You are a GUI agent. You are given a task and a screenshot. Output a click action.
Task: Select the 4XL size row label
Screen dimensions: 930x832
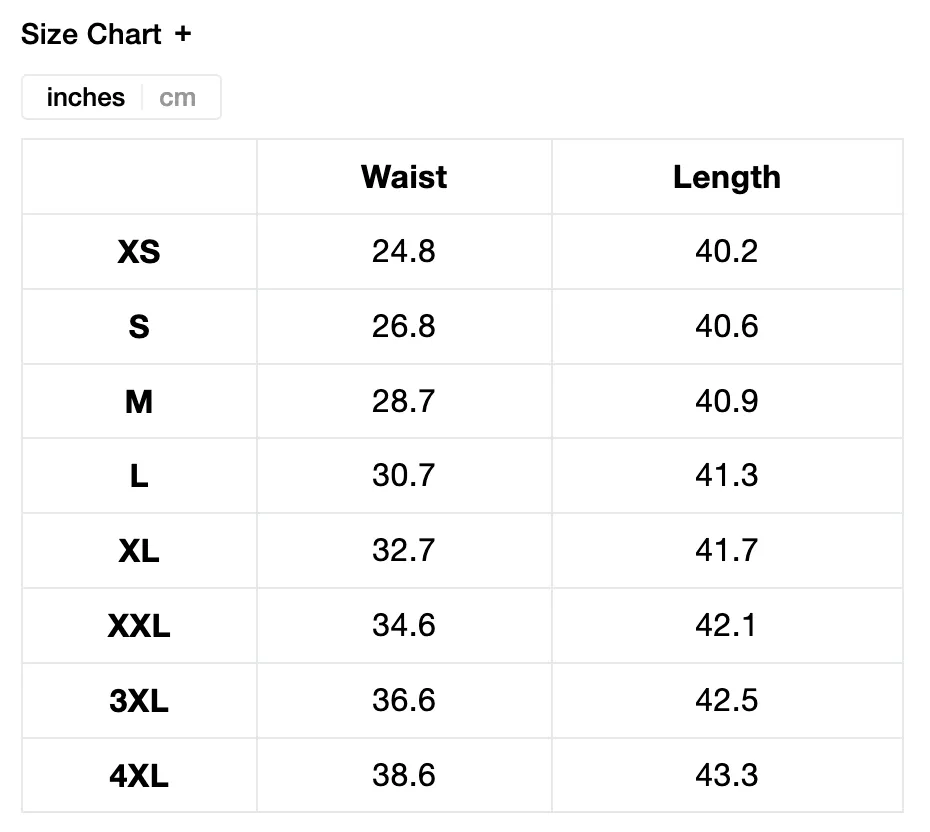[139, 776]
